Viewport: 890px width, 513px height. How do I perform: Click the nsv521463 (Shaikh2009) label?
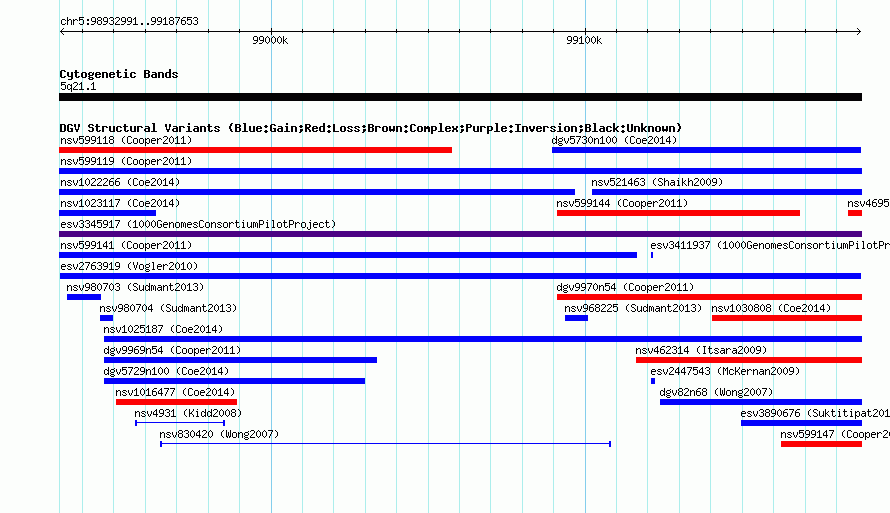pos(657,182)
